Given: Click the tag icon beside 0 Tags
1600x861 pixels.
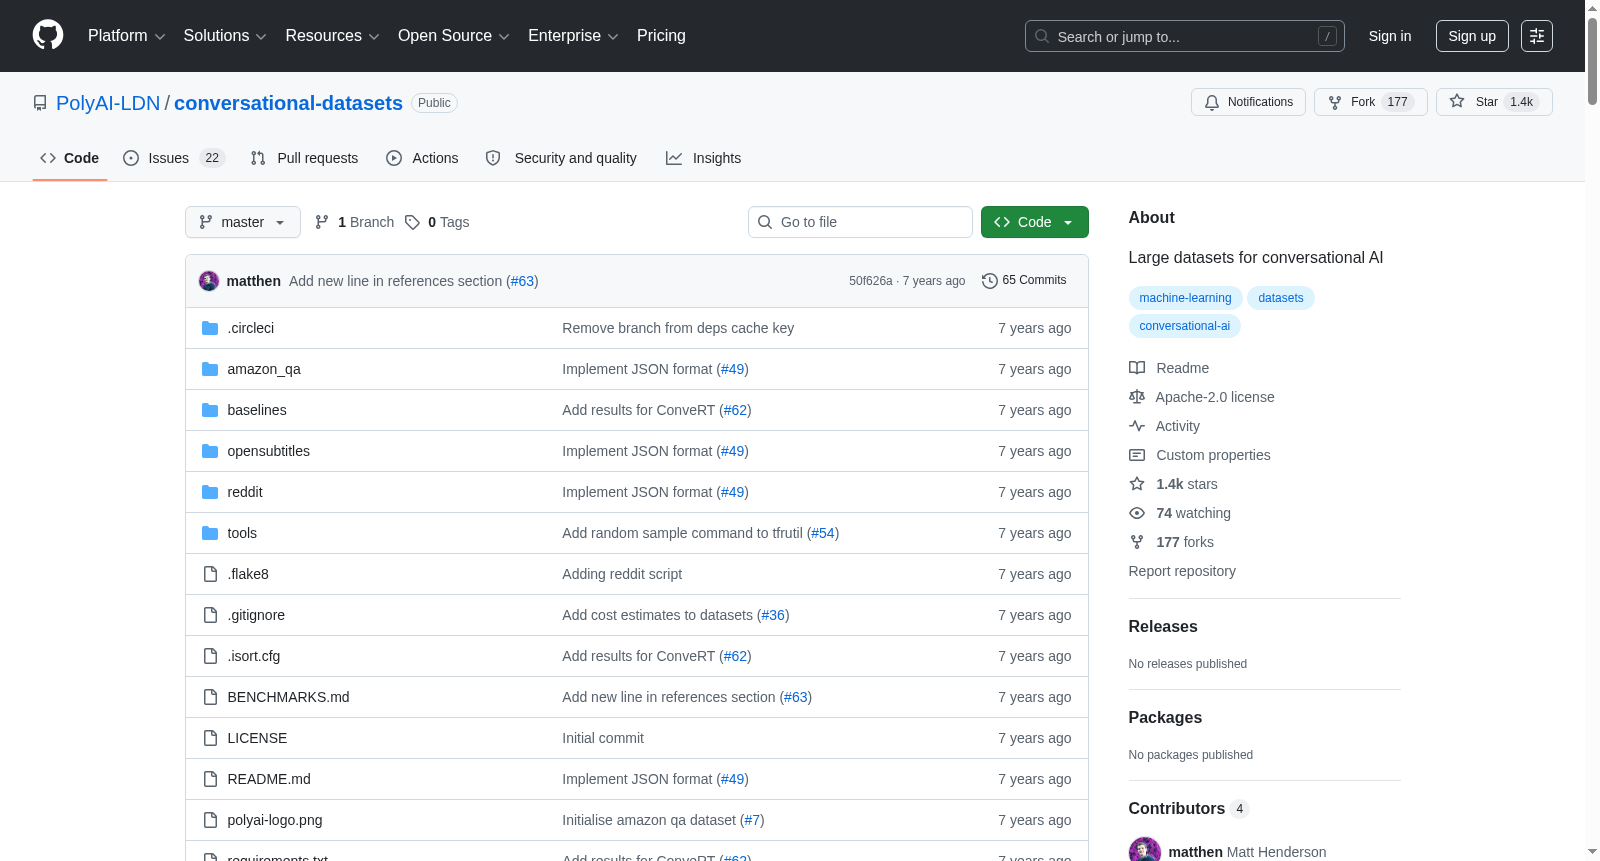Looking at the screenshot, I should click(x=412, y=222).
